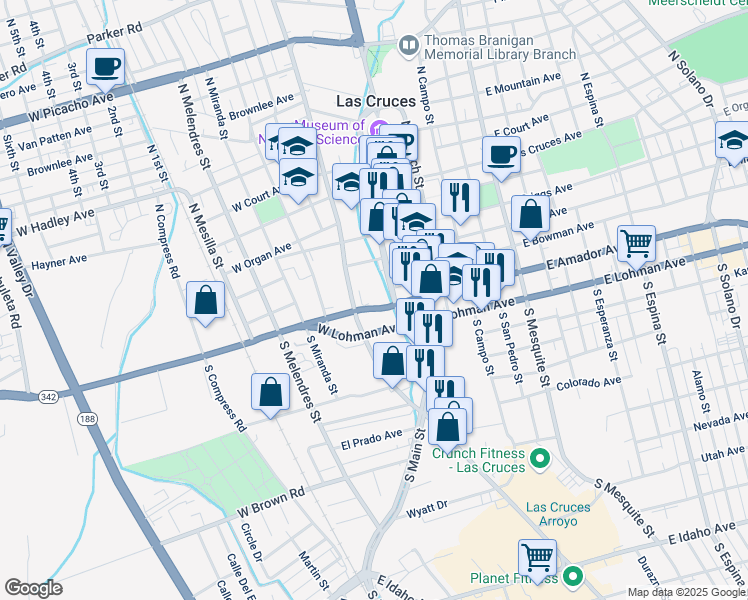
Task: Select the Crunch Fitness location pin
Action: click(540, 460)
